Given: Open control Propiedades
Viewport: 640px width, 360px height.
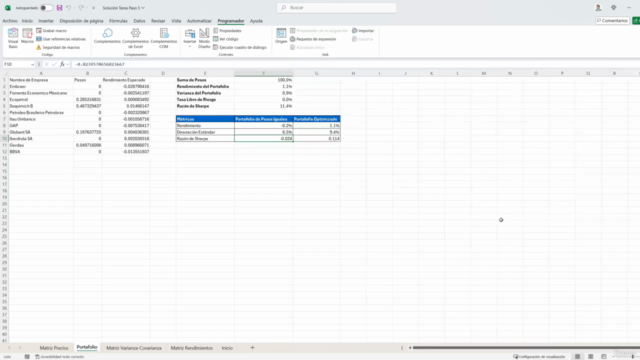Looking at the screenshot, I should click(x=227, y=31).
